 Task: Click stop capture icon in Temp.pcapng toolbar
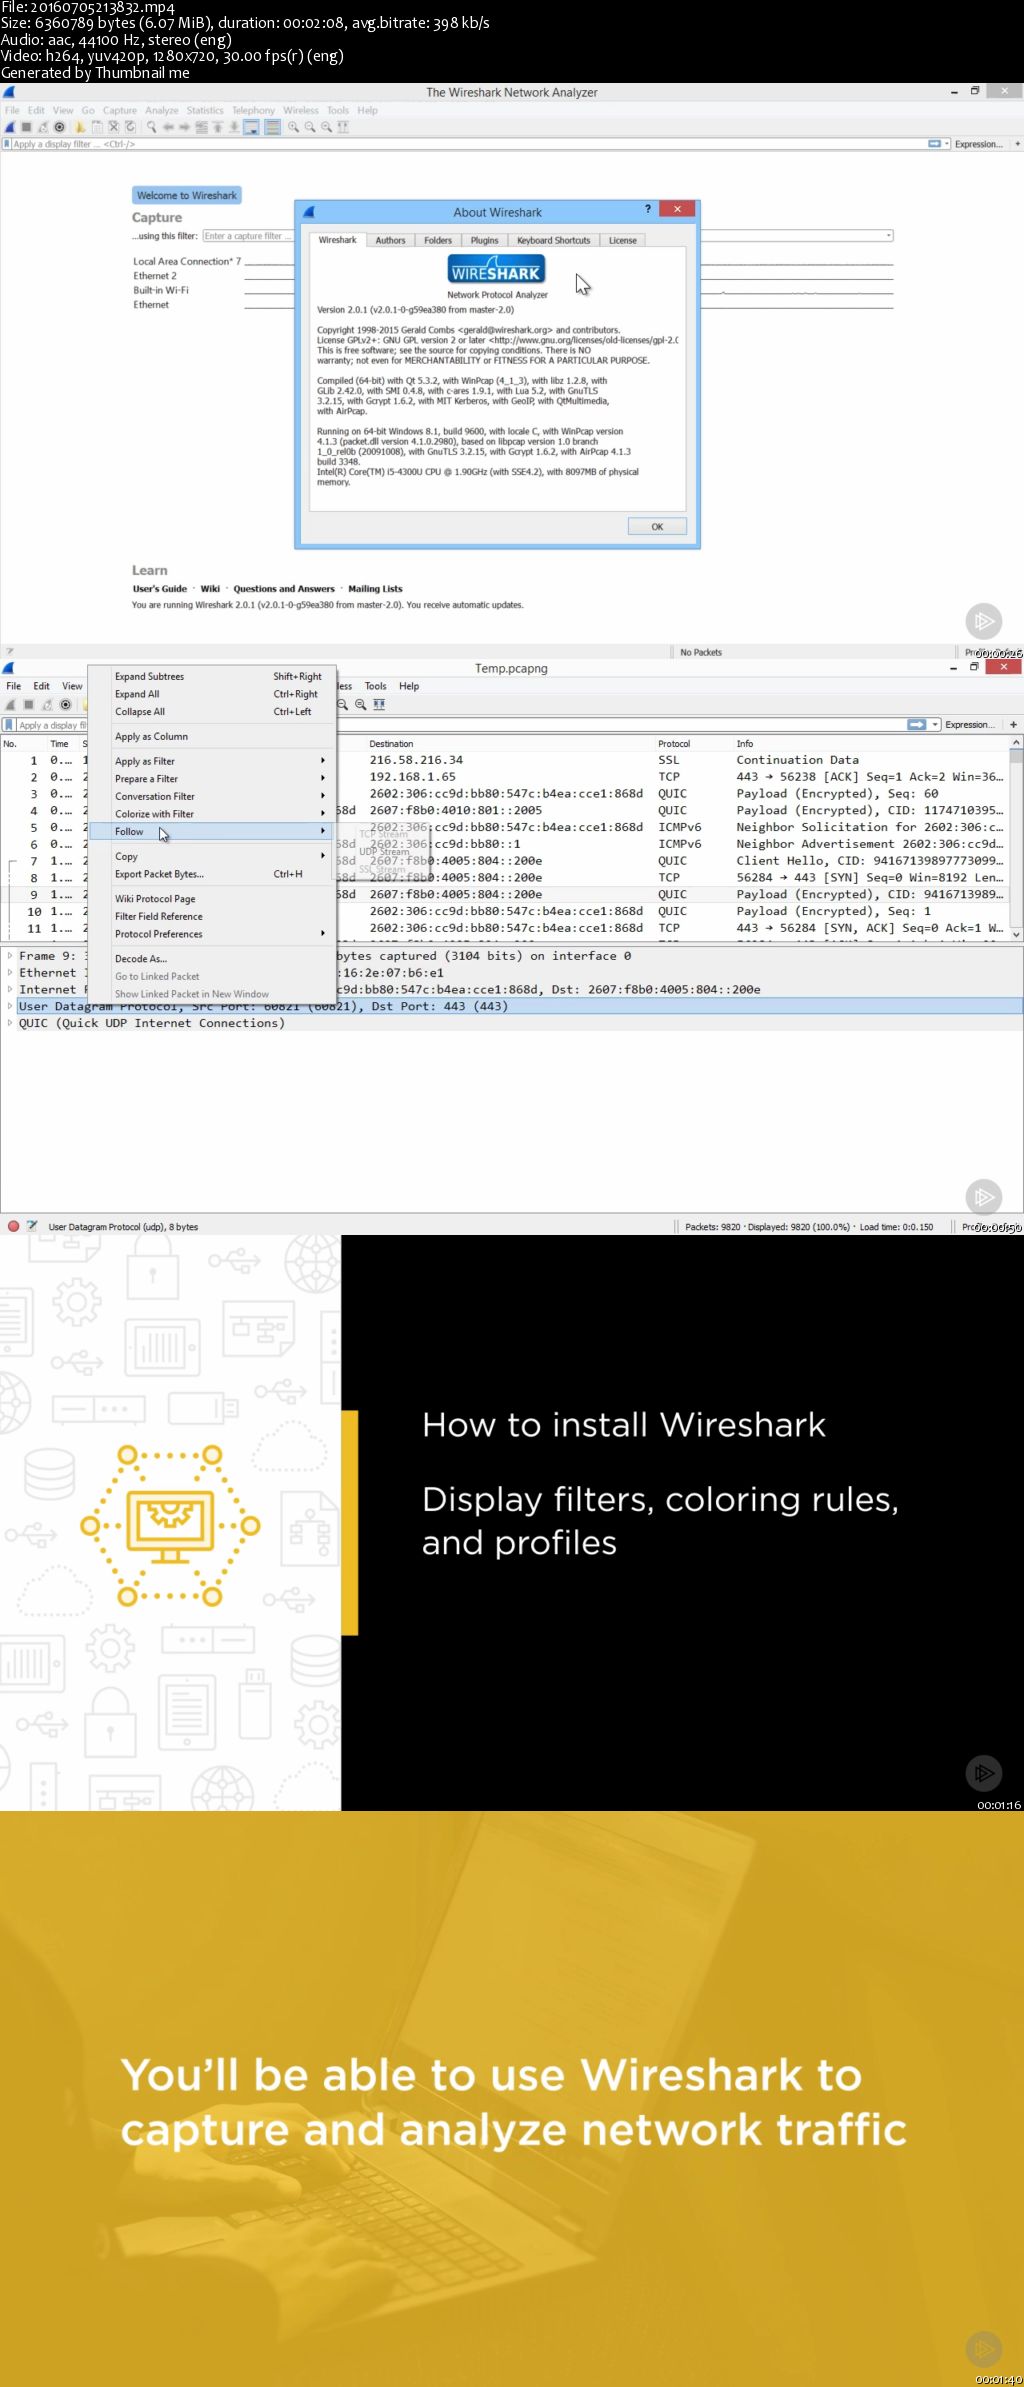click(29, 704)
